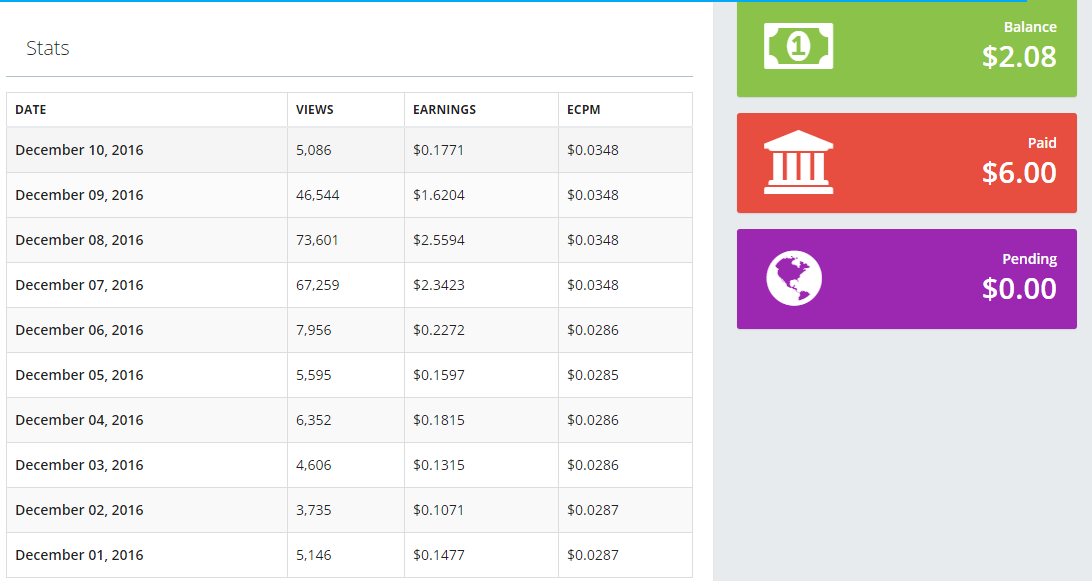1092x581 pixels.
Task: Click the EARNINGS column header
Action: (x=444, y=109)
